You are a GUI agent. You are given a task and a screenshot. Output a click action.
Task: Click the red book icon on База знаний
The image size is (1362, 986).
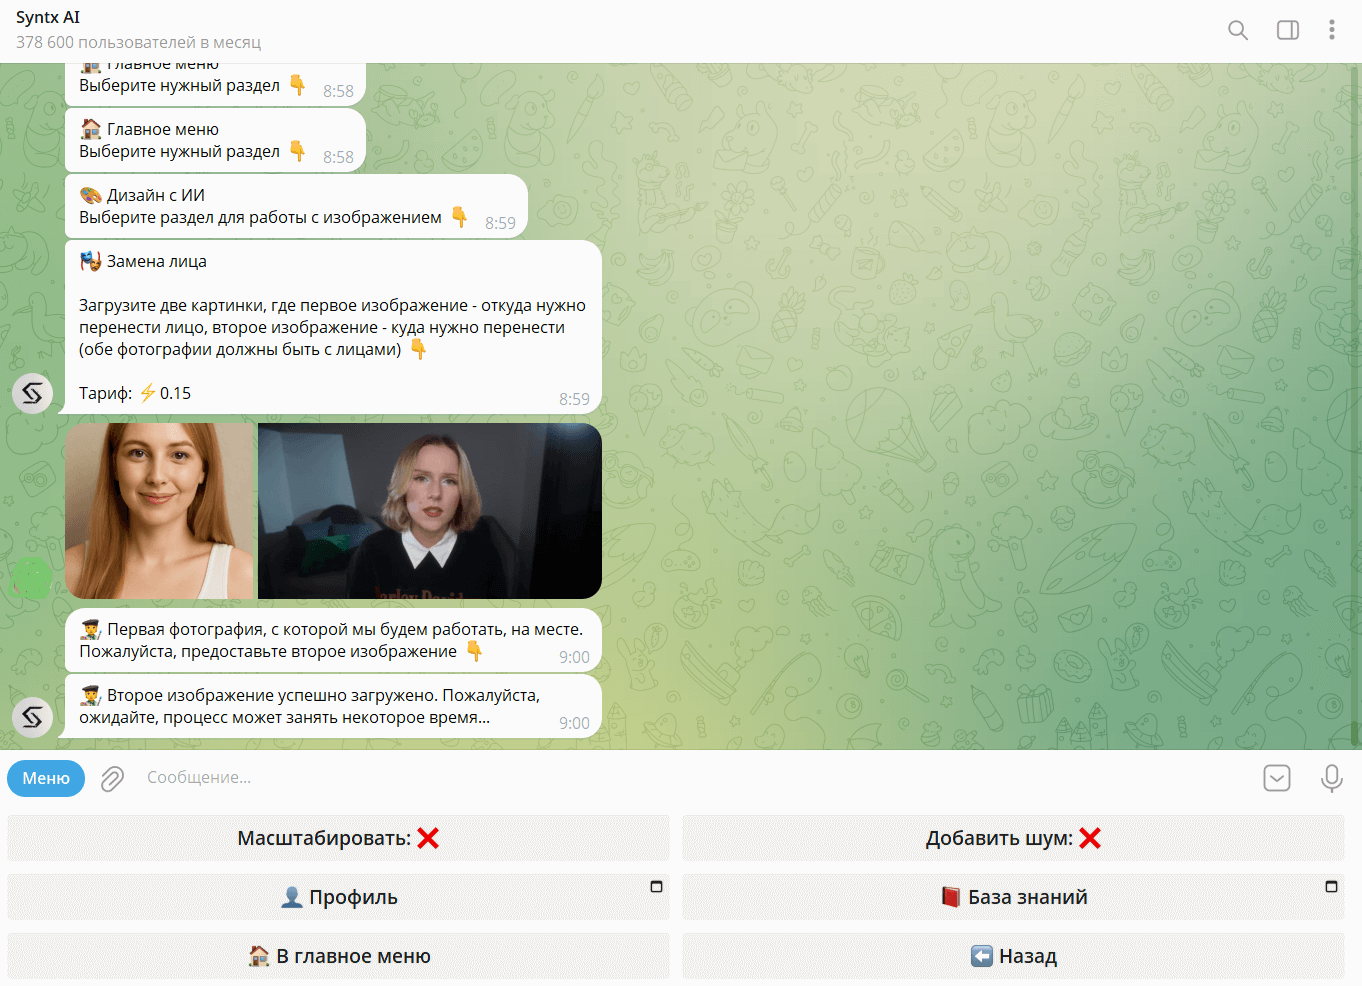coord(951,897)
